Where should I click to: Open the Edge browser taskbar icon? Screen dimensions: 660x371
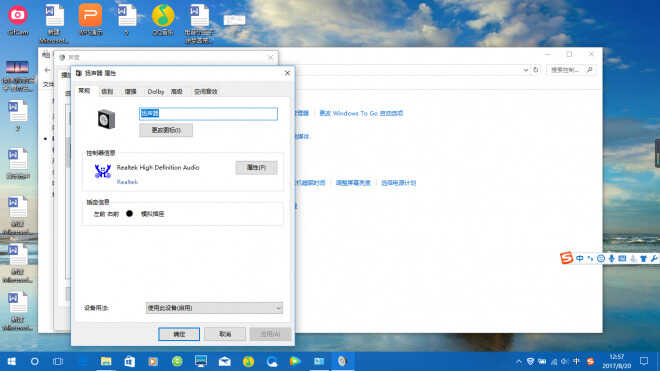[x=271, y=361]
